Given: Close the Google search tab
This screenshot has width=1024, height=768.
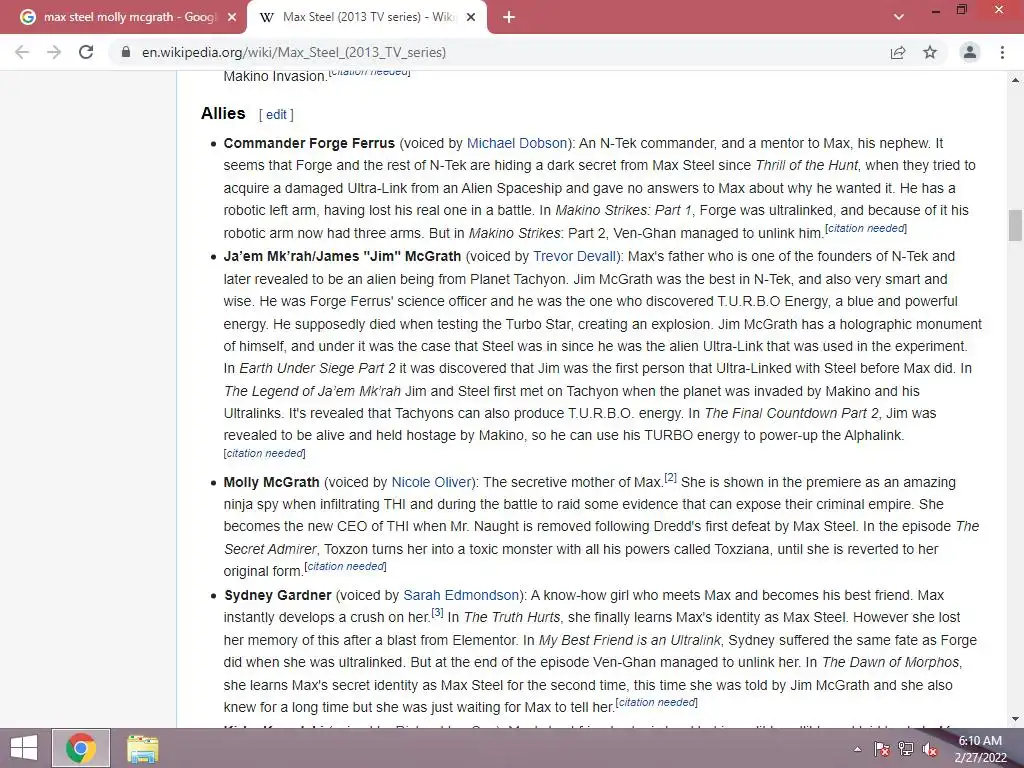Looking at the screenshot, I should click(x=232, y=17).
